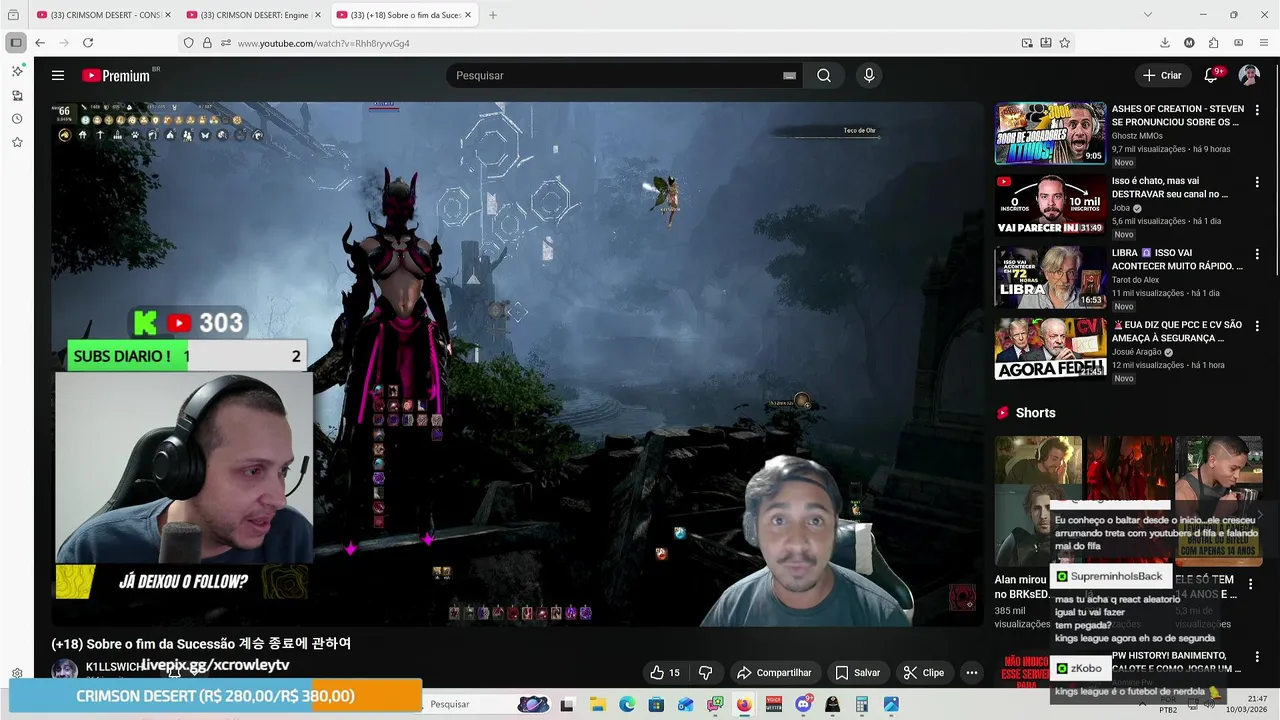
Task: Open history clock in Firefox sidebar
Action: click(x=17, y=119)
